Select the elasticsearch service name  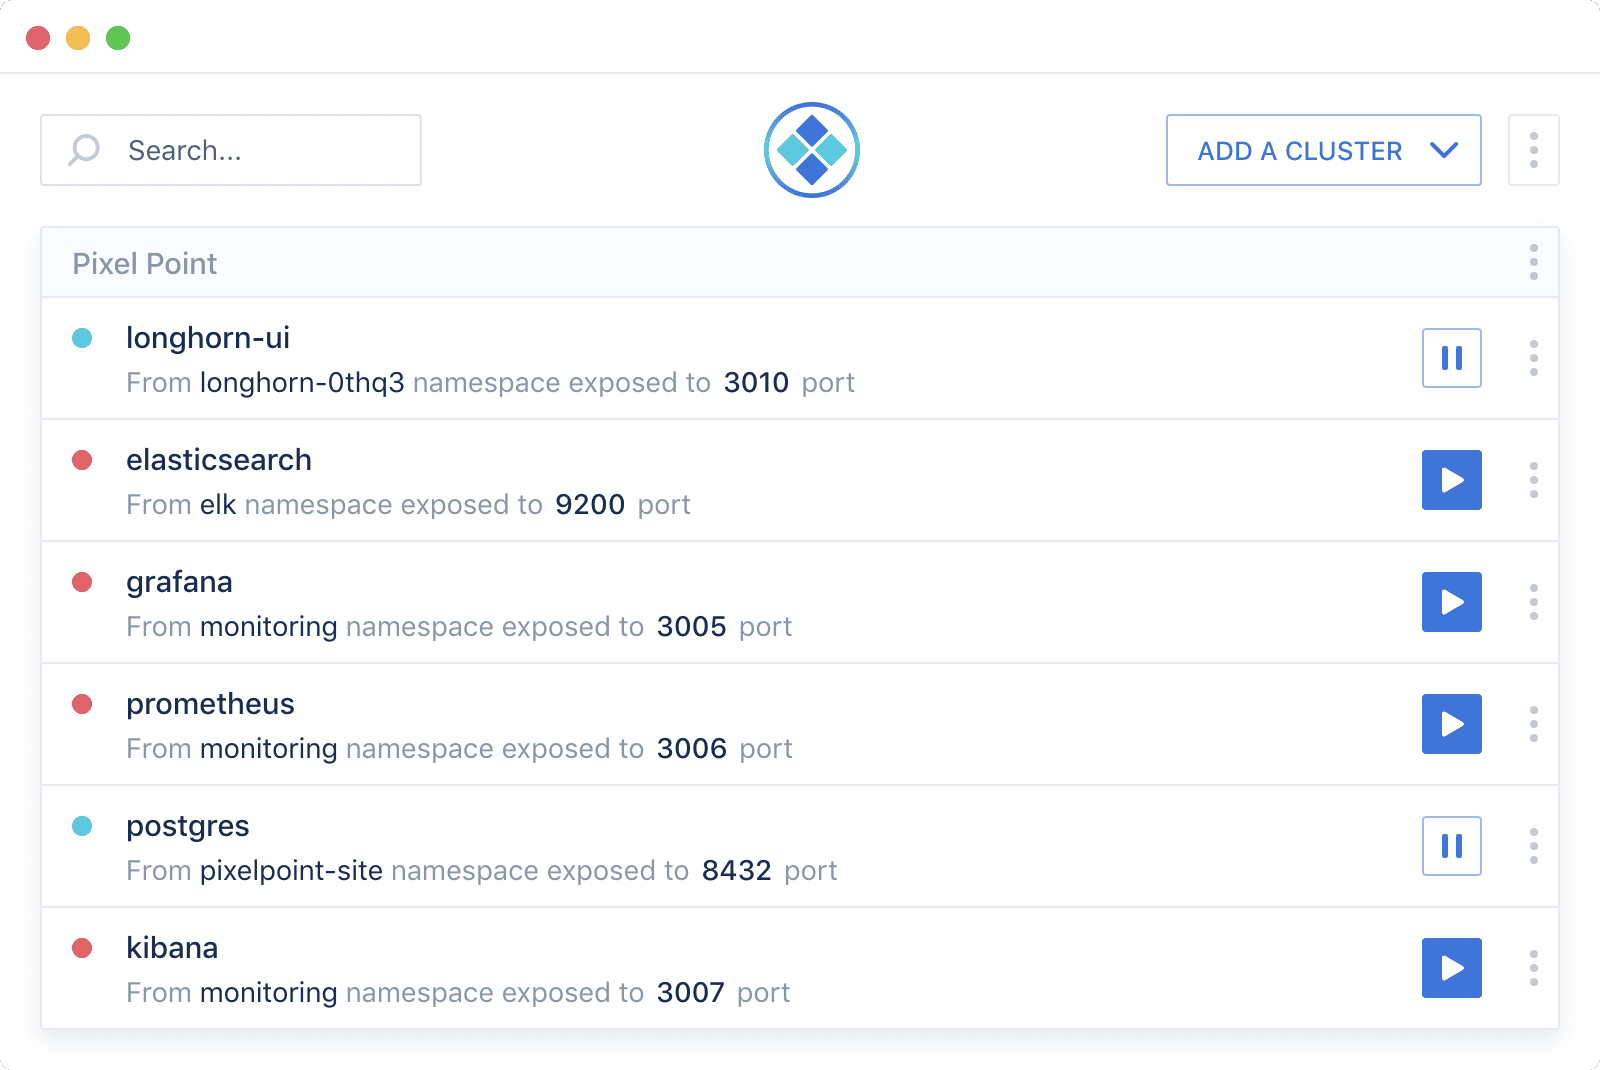point(219,460)
